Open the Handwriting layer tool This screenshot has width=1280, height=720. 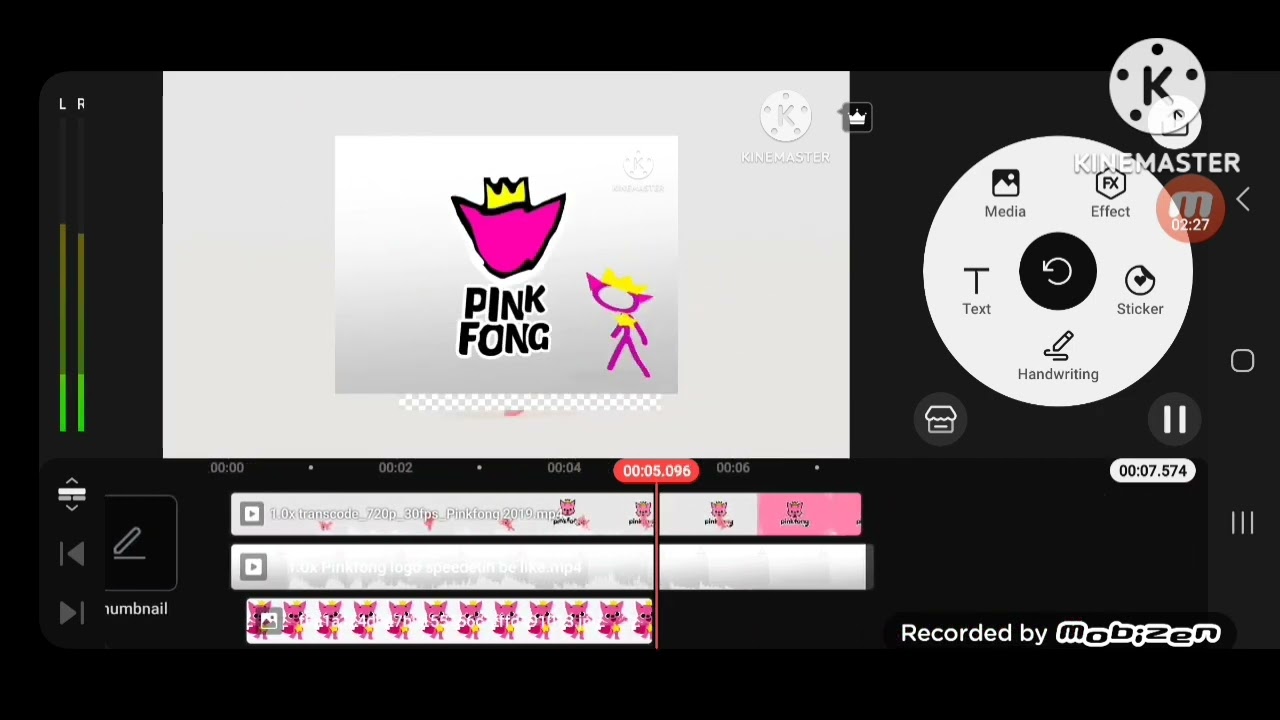[1058, 356]
